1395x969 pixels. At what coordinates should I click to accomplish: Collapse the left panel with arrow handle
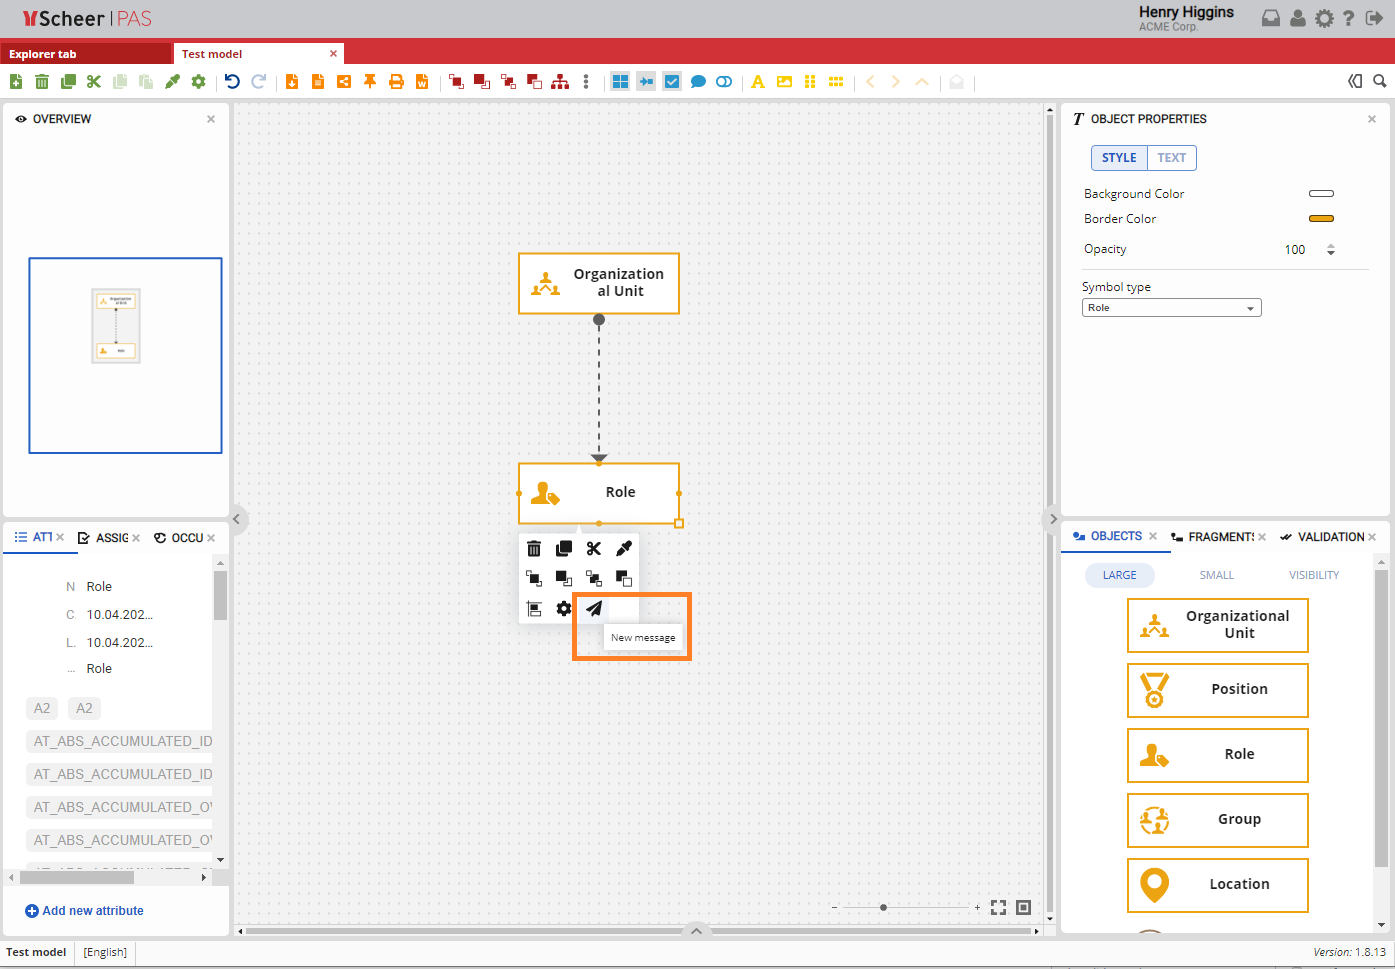pyautogui.click(x=237, y=519)
